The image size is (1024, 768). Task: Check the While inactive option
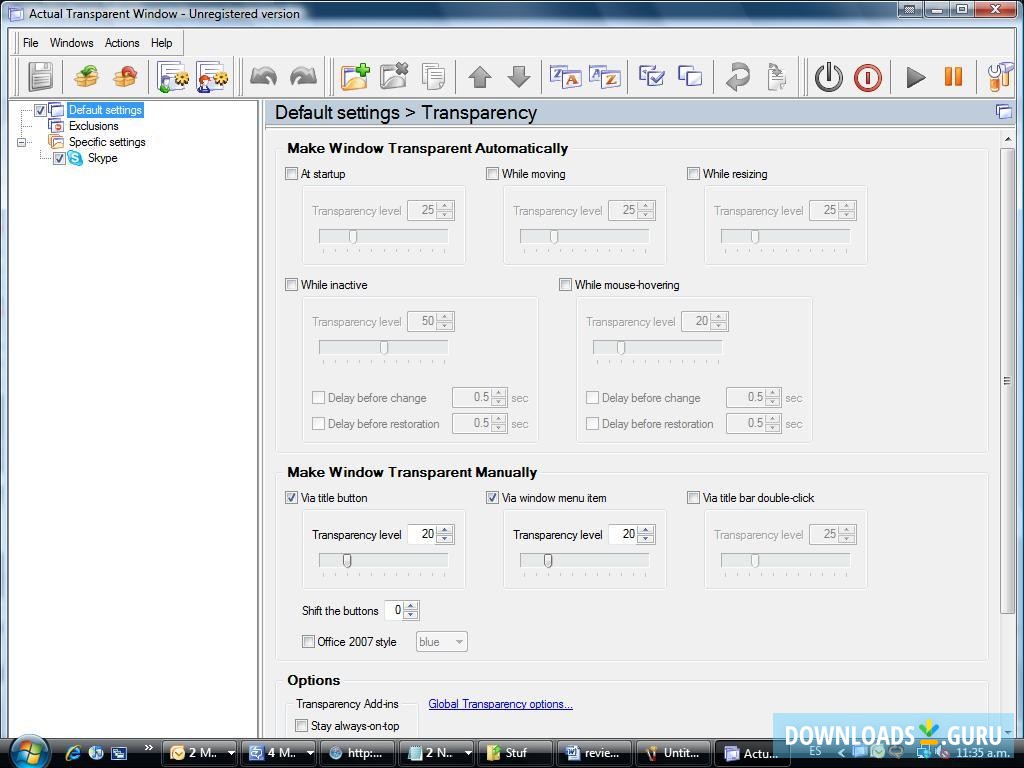click(291, 284)
